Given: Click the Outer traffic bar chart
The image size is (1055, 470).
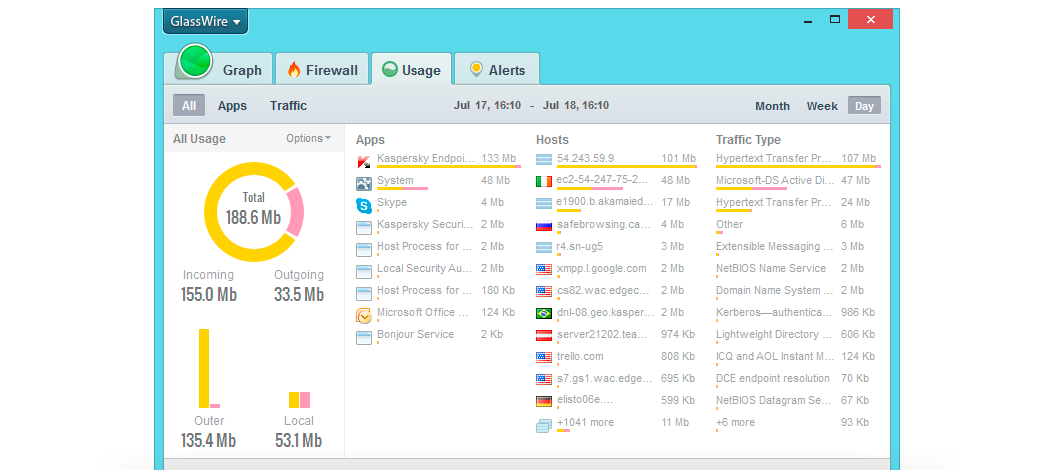Looking at the screenshot, I should tap(209, 368).
